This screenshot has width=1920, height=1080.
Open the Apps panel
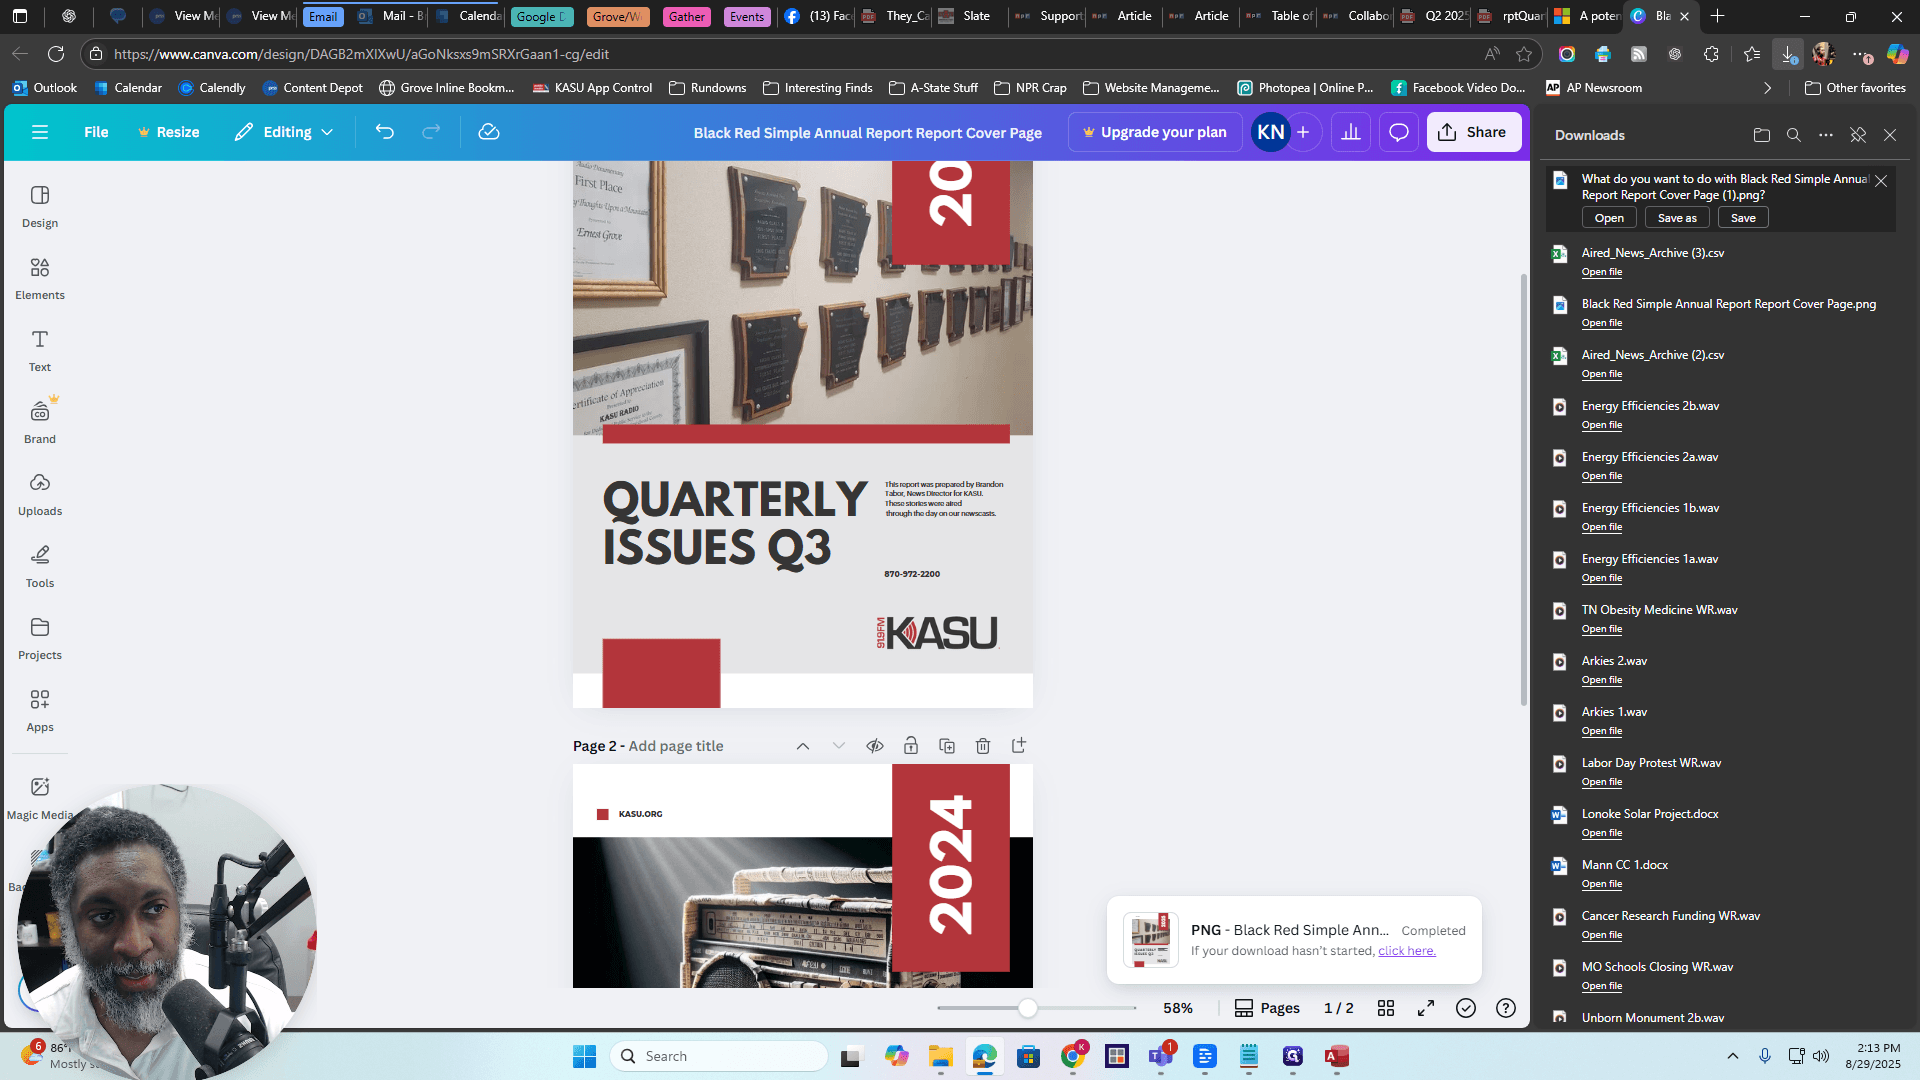40,711
